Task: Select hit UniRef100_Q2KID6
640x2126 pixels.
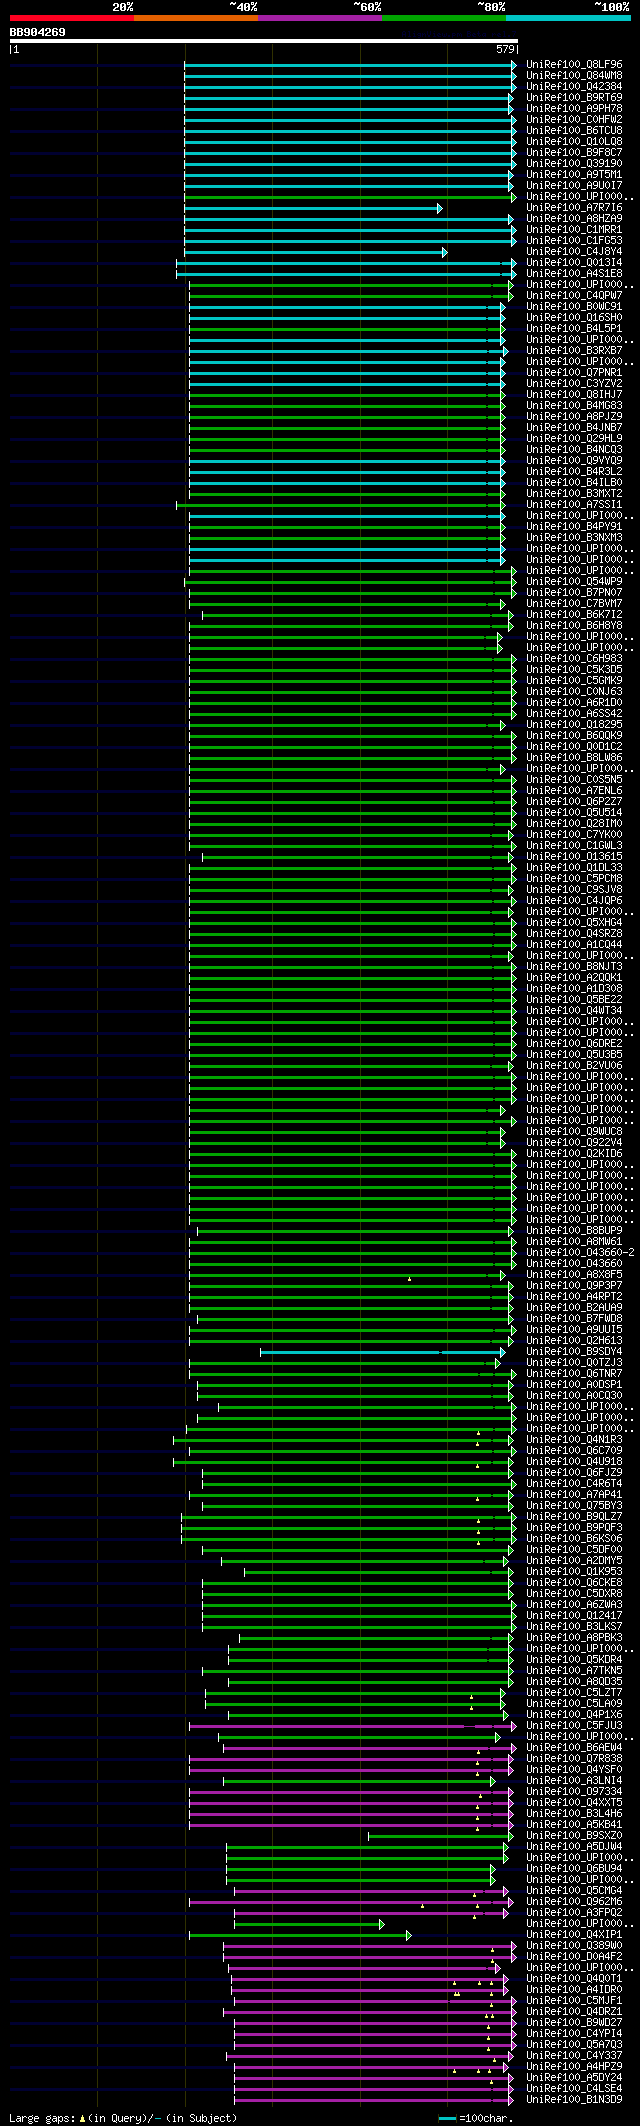Action: click(x=574, y=1153)
